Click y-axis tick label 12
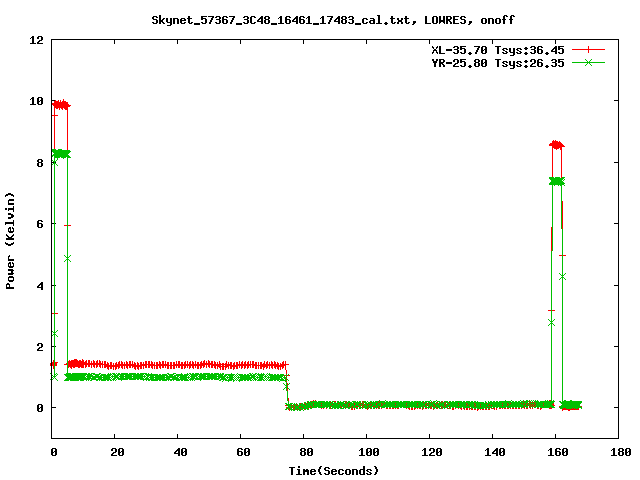 (36, 40)
